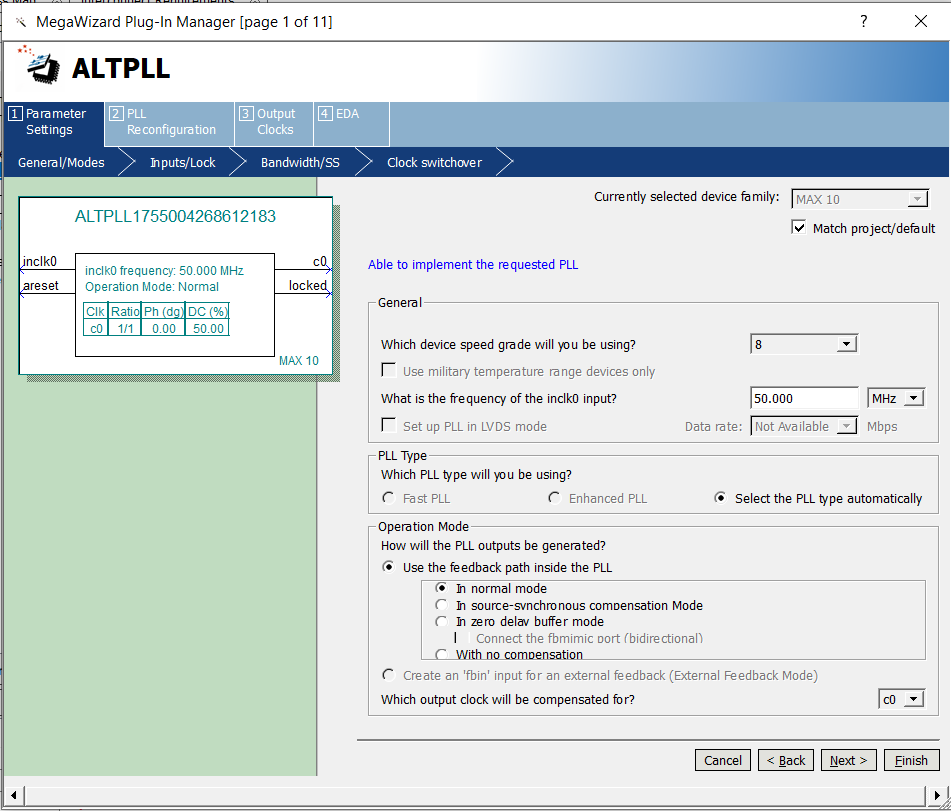Image resolution: width=951 pixels, height=811 pixels.
Task: Select Use the feedback path inside PLL
Action: 389,567
